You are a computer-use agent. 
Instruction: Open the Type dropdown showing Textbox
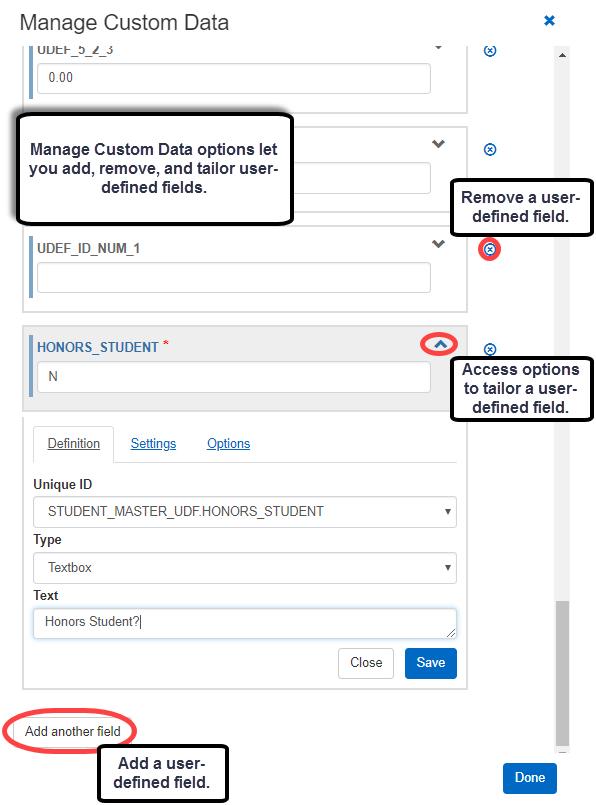coord(245,568)
